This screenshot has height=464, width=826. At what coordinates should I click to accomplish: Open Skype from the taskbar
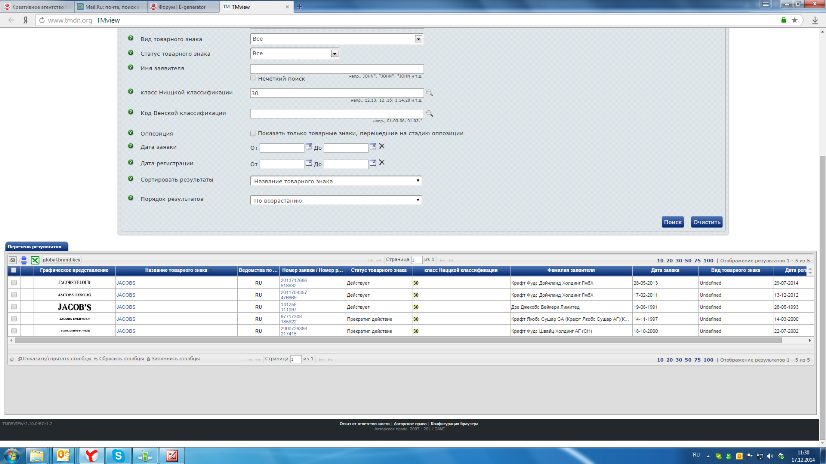click(119, 456)
